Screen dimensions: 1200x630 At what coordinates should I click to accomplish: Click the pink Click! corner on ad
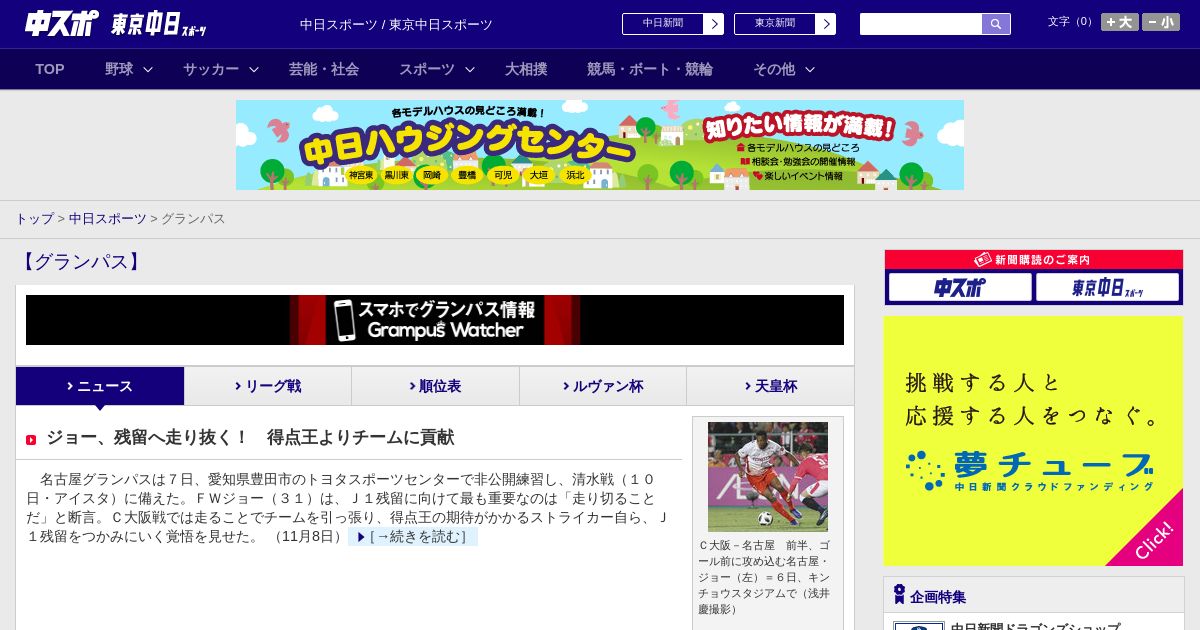[x=1155, y=539]
